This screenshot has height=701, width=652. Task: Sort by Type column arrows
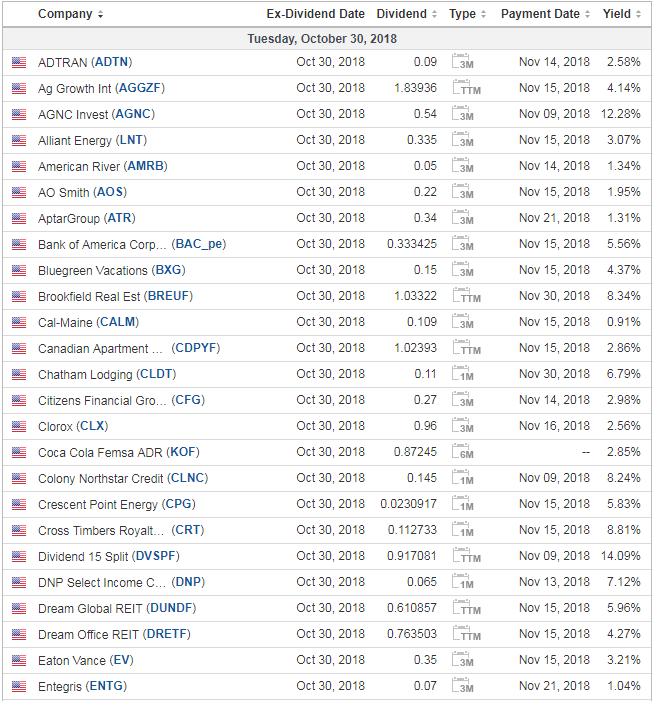pyautogui.click(x=483, y=14)
